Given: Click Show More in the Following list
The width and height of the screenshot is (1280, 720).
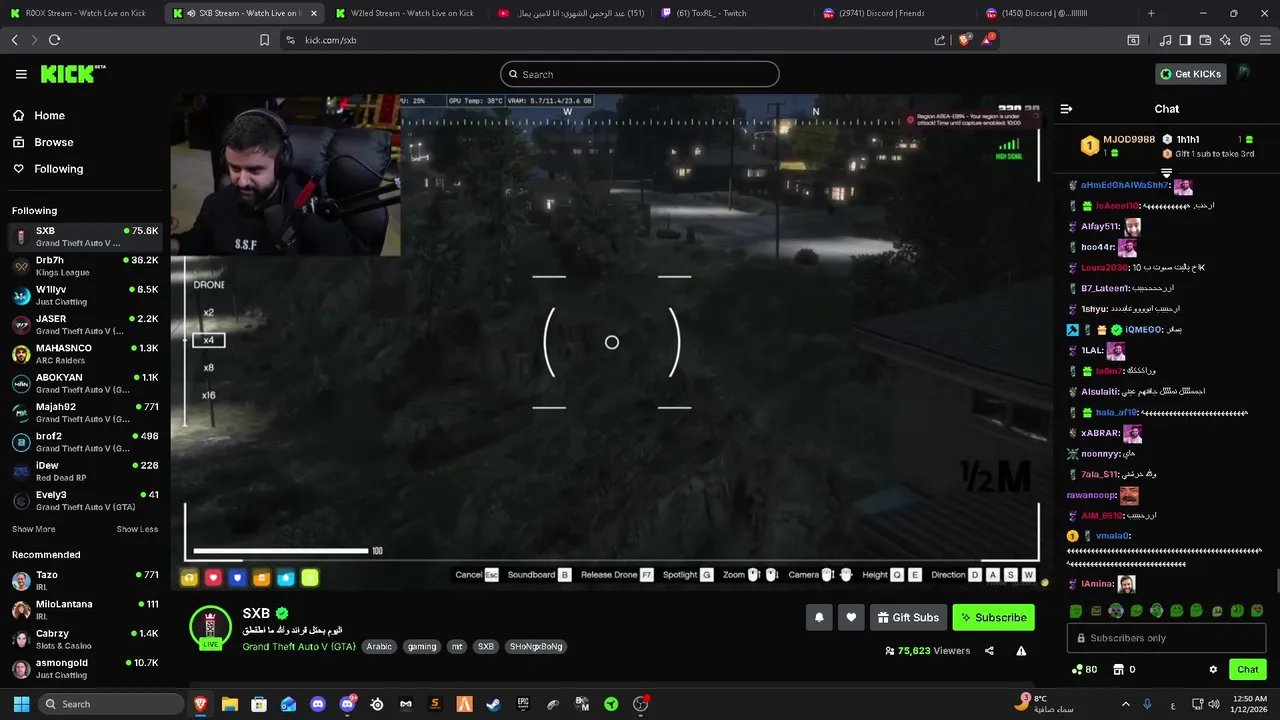Looking at the screenshot, I should tap(33, 529).
